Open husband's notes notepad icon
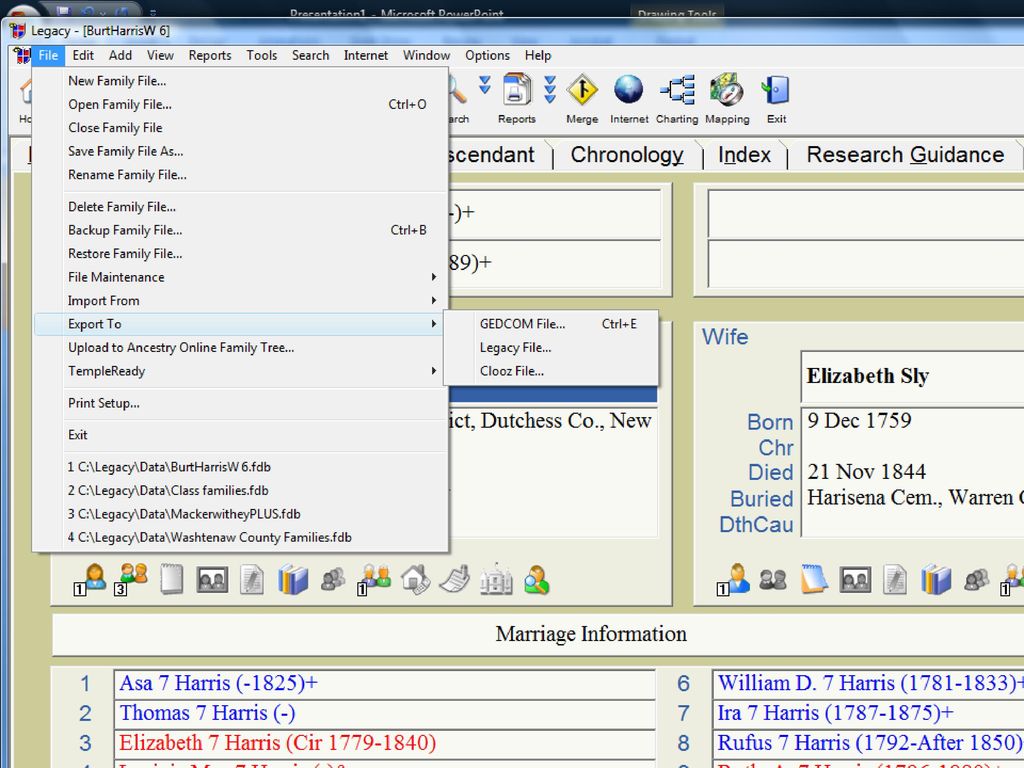1024x768 pixels. click(172, 579)
